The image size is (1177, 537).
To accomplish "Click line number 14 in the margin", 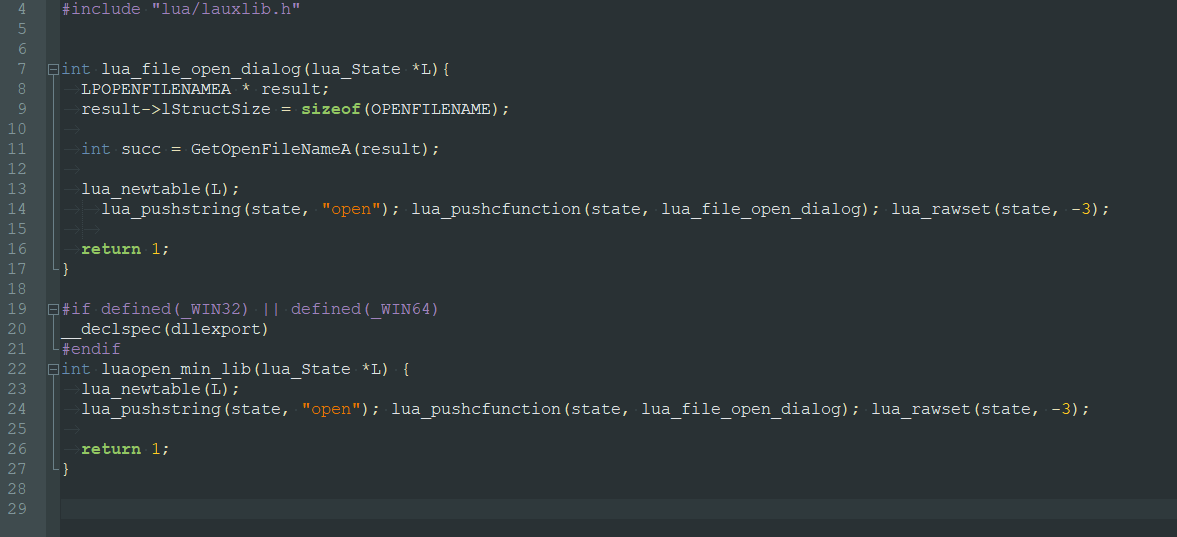I will (x=17, y=209).
